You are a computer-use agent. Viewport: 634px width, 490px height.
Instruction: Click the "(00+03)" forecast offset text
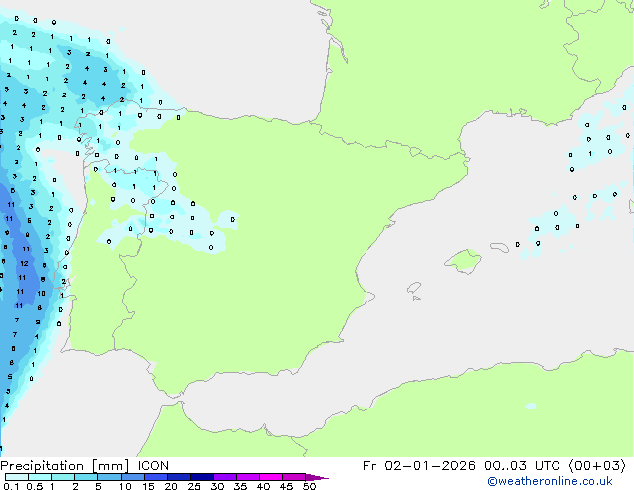click(597, 466)
